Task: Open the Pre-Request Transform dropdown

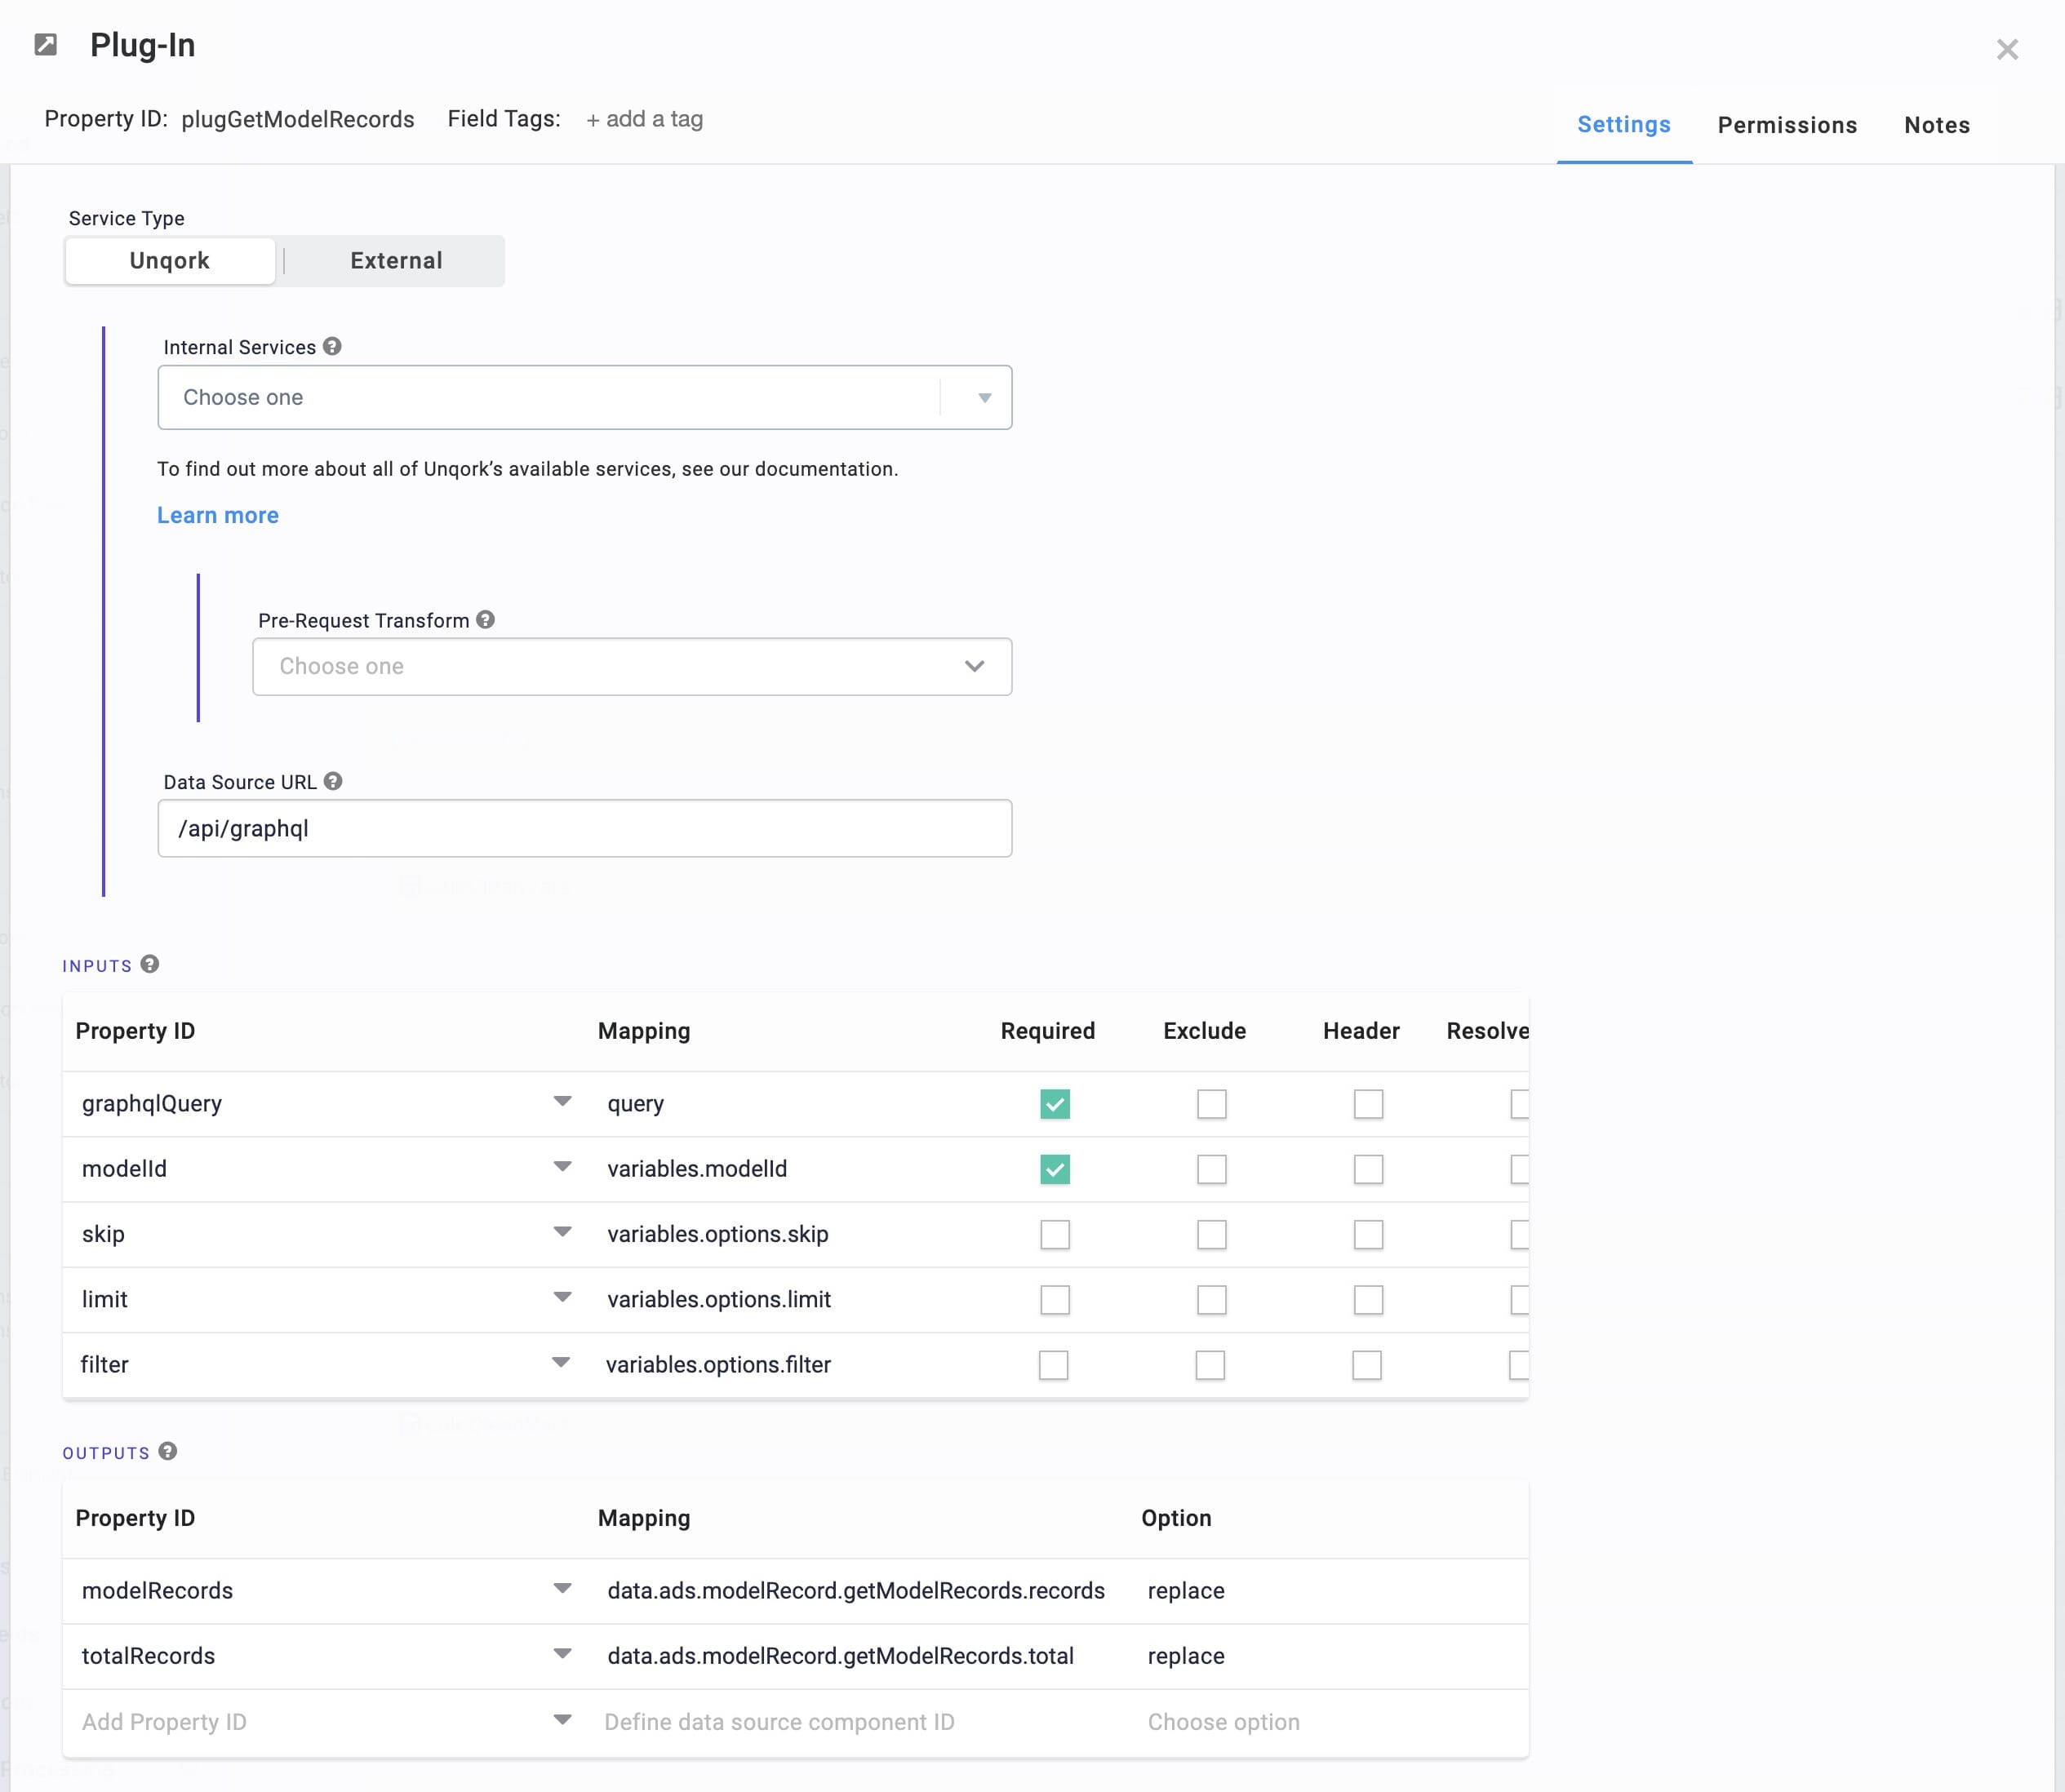Action: [632, 666]
